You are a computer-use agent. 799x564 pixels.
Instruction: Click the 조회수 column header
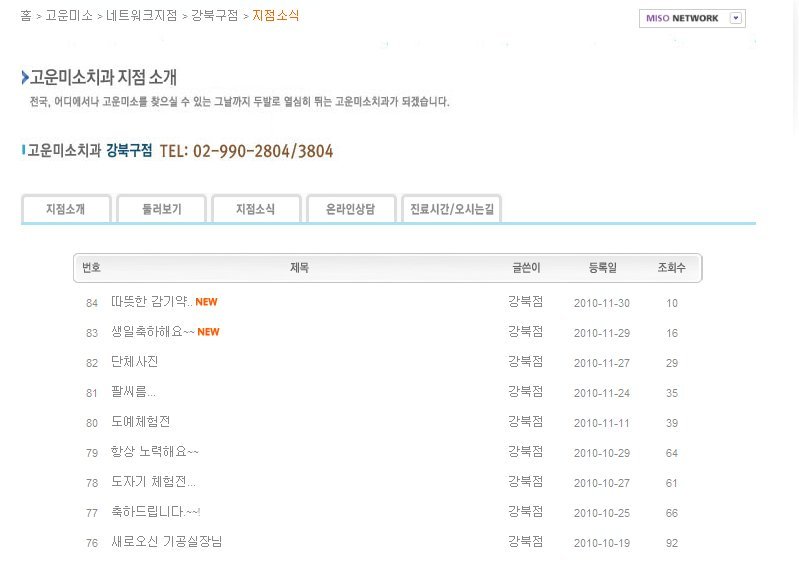click(x=672, y=267)
